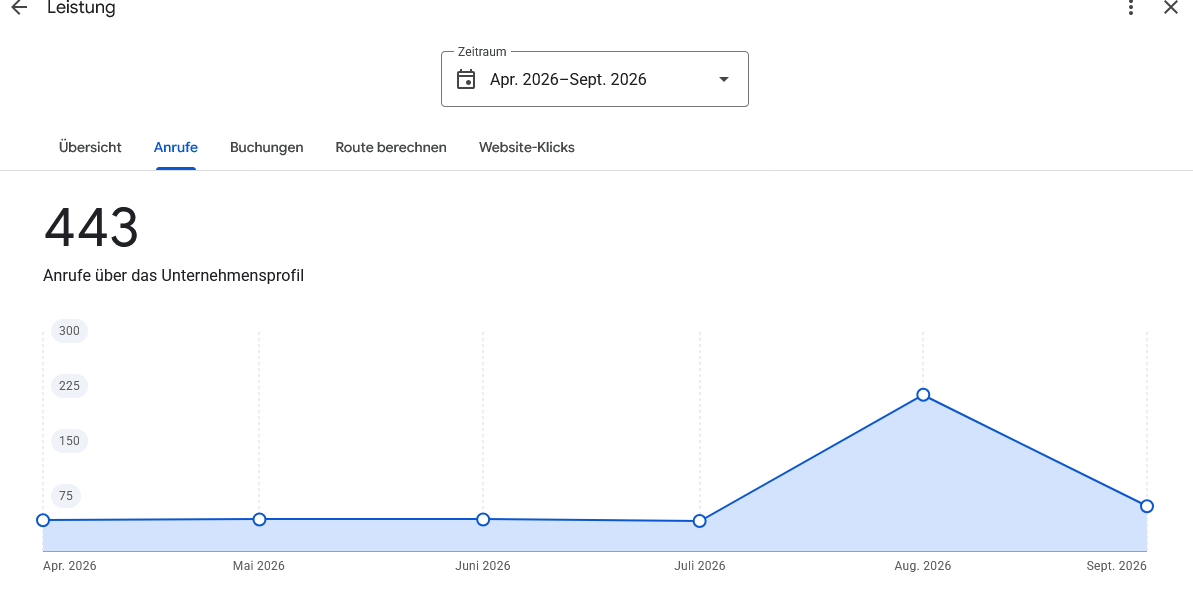Select the Anrufe tab
Viewport: 1193px width, 608px height.
[x=176, y=148]
